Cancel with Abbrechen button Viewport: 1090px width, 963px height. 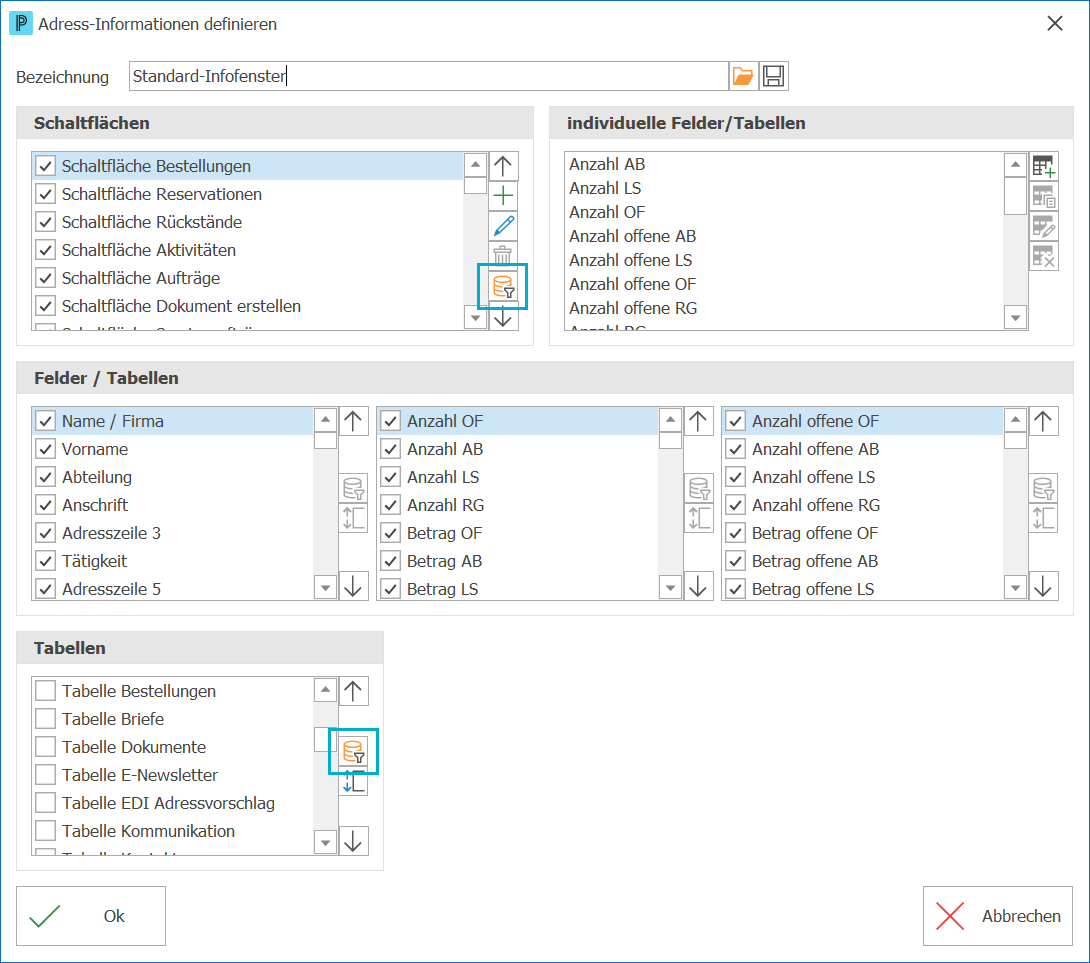tap(998, 916)
